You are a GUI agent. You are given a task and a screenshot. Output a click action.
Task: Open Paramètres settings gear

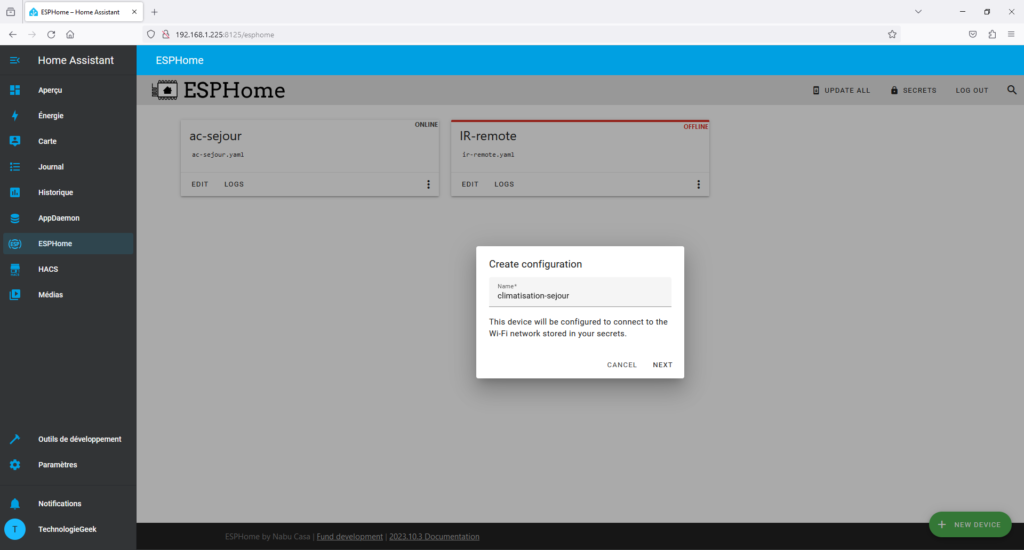pos(15,464)
